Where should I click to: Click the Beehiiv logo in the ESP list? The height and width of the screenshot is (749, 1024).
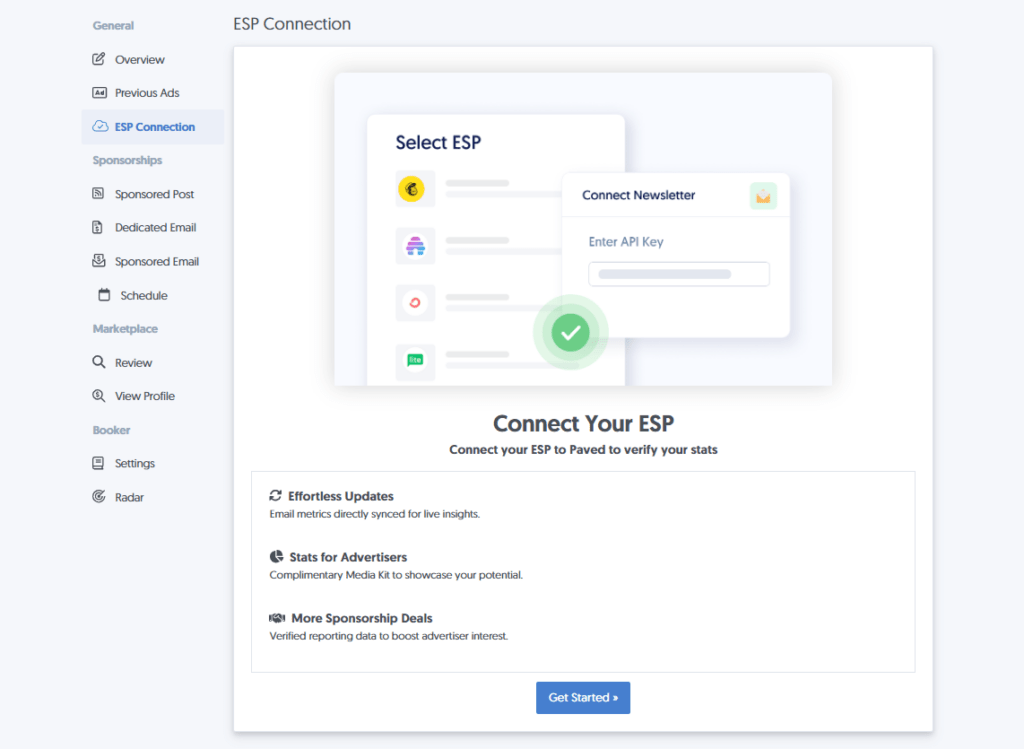(x=414, y=245)
